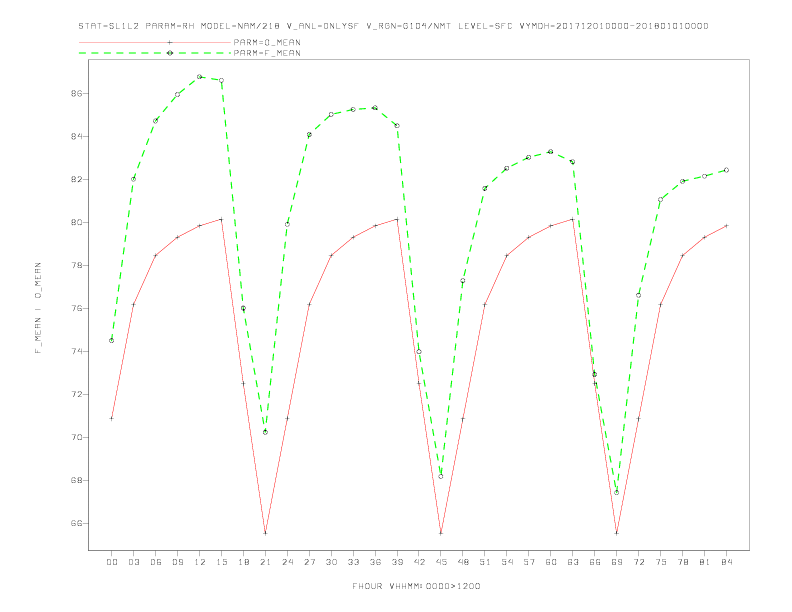Image resolution: width=792 pixels, height=612 pixels.
Task: Click the x-axis tick label 48
Action: [463, 562]
